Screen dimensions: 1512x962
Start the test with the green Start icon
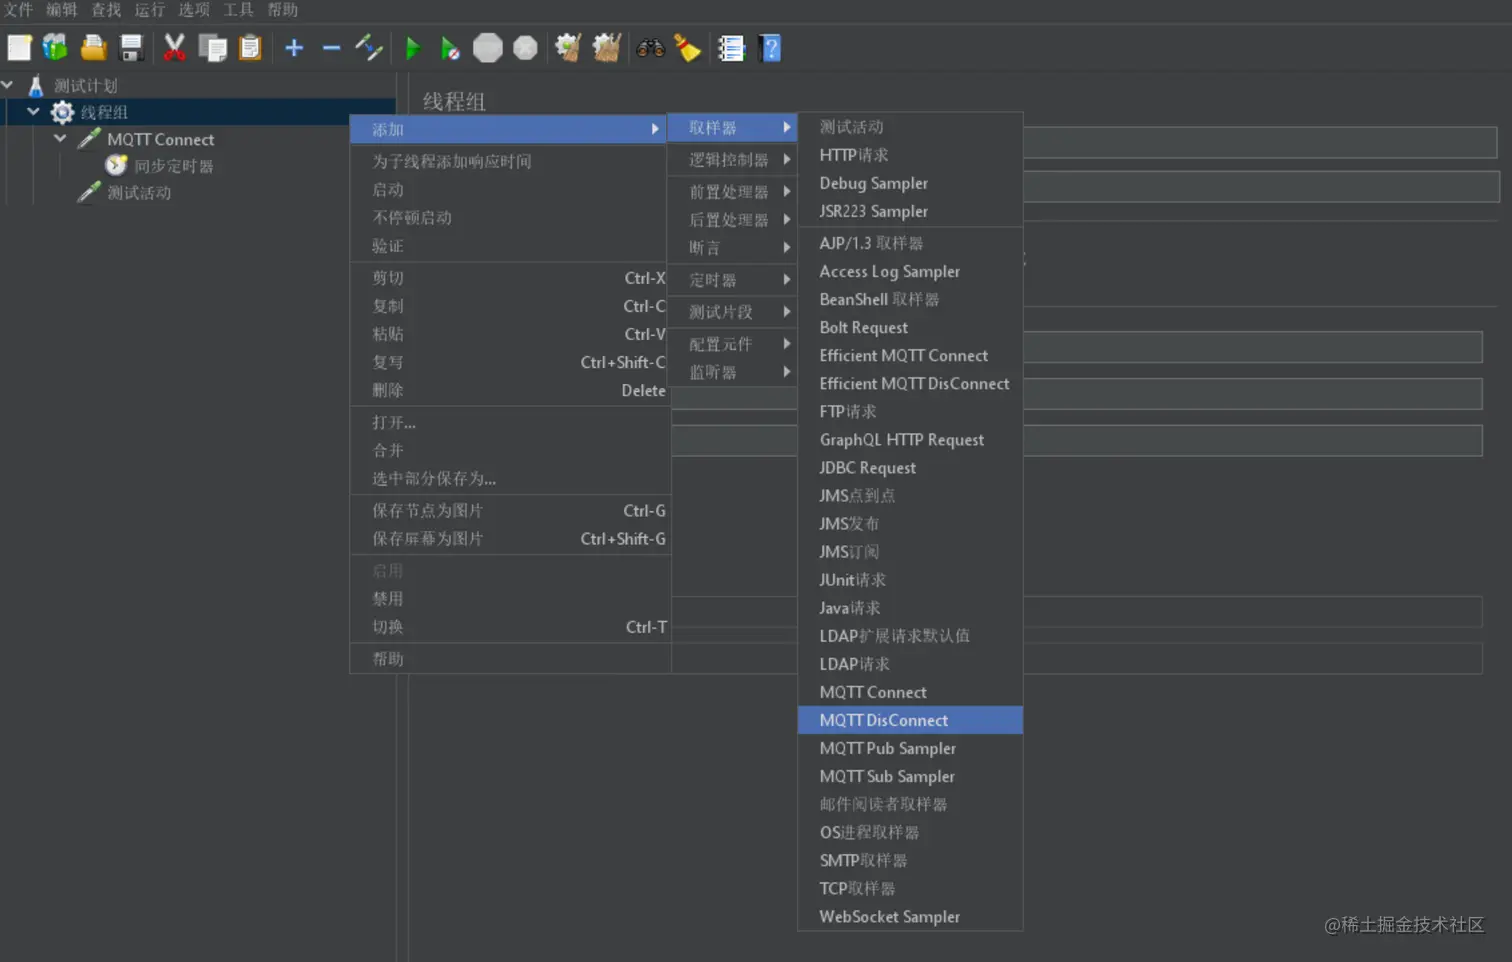tap(413, 47)
